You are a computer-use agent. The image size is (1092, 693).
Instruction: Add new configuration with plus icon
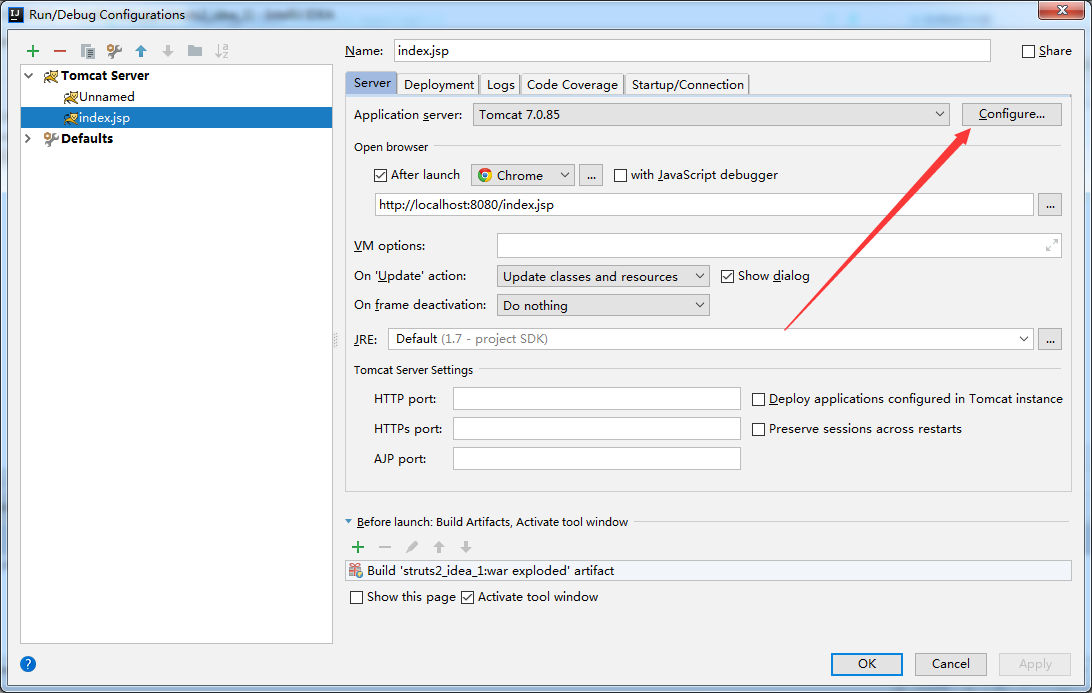point(33,51)
